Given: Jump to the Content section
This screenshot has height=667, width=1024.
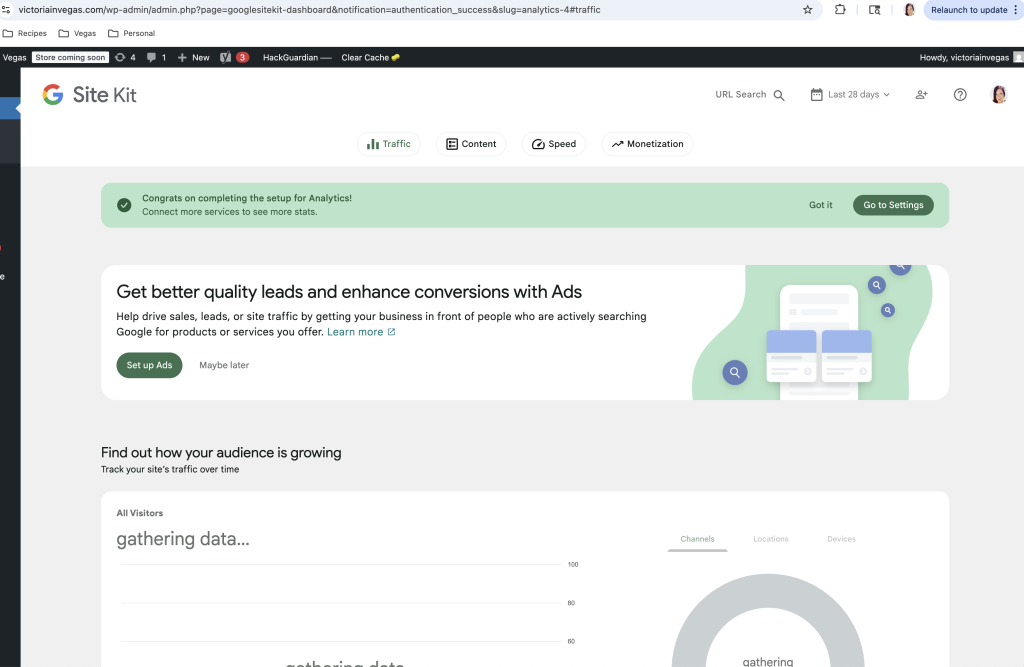Looking at the screenshot, I should tap(471, 144).
